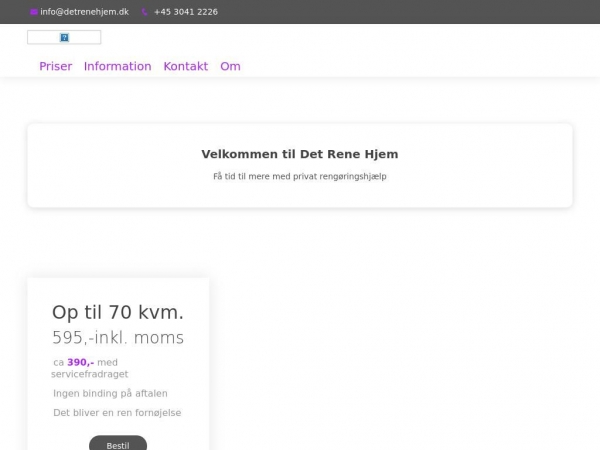Go to the Kontakt page

[186, 66]
